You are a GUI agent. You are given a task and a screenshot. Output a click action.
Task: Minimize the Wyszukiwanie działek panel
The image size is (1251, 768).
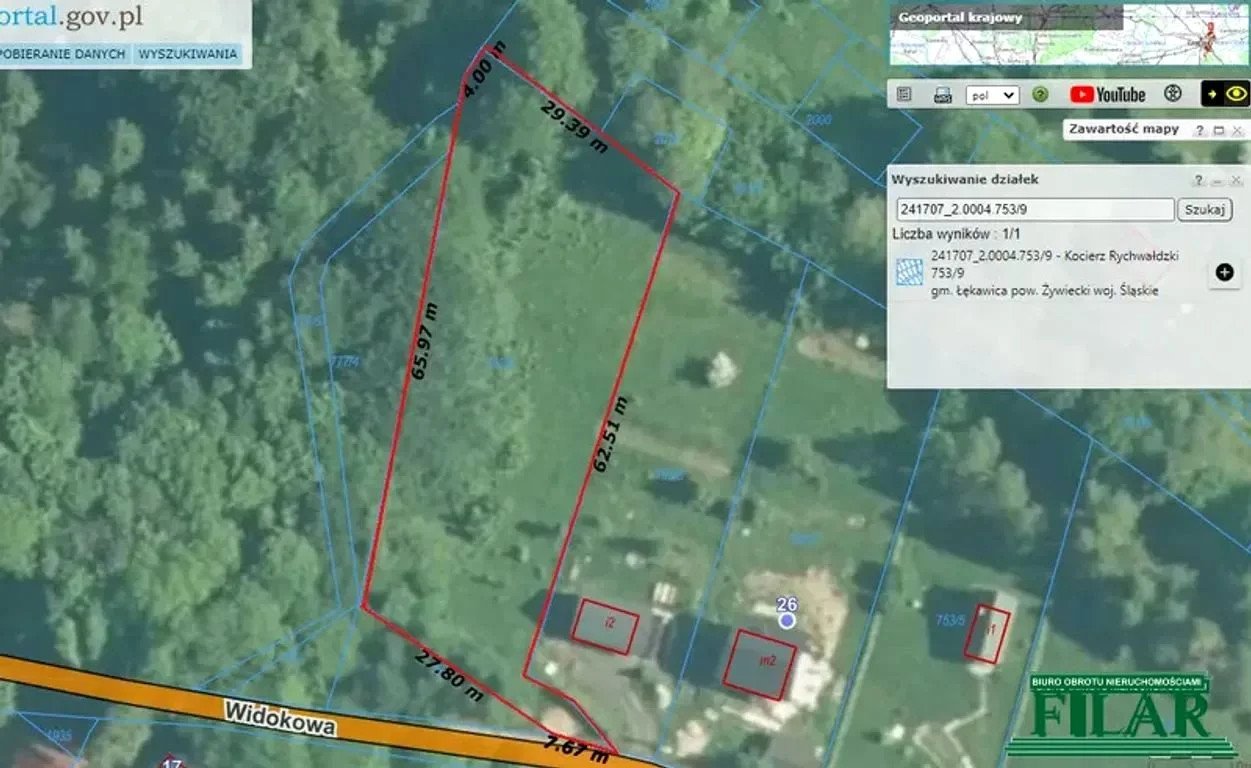click(1217, 180)
